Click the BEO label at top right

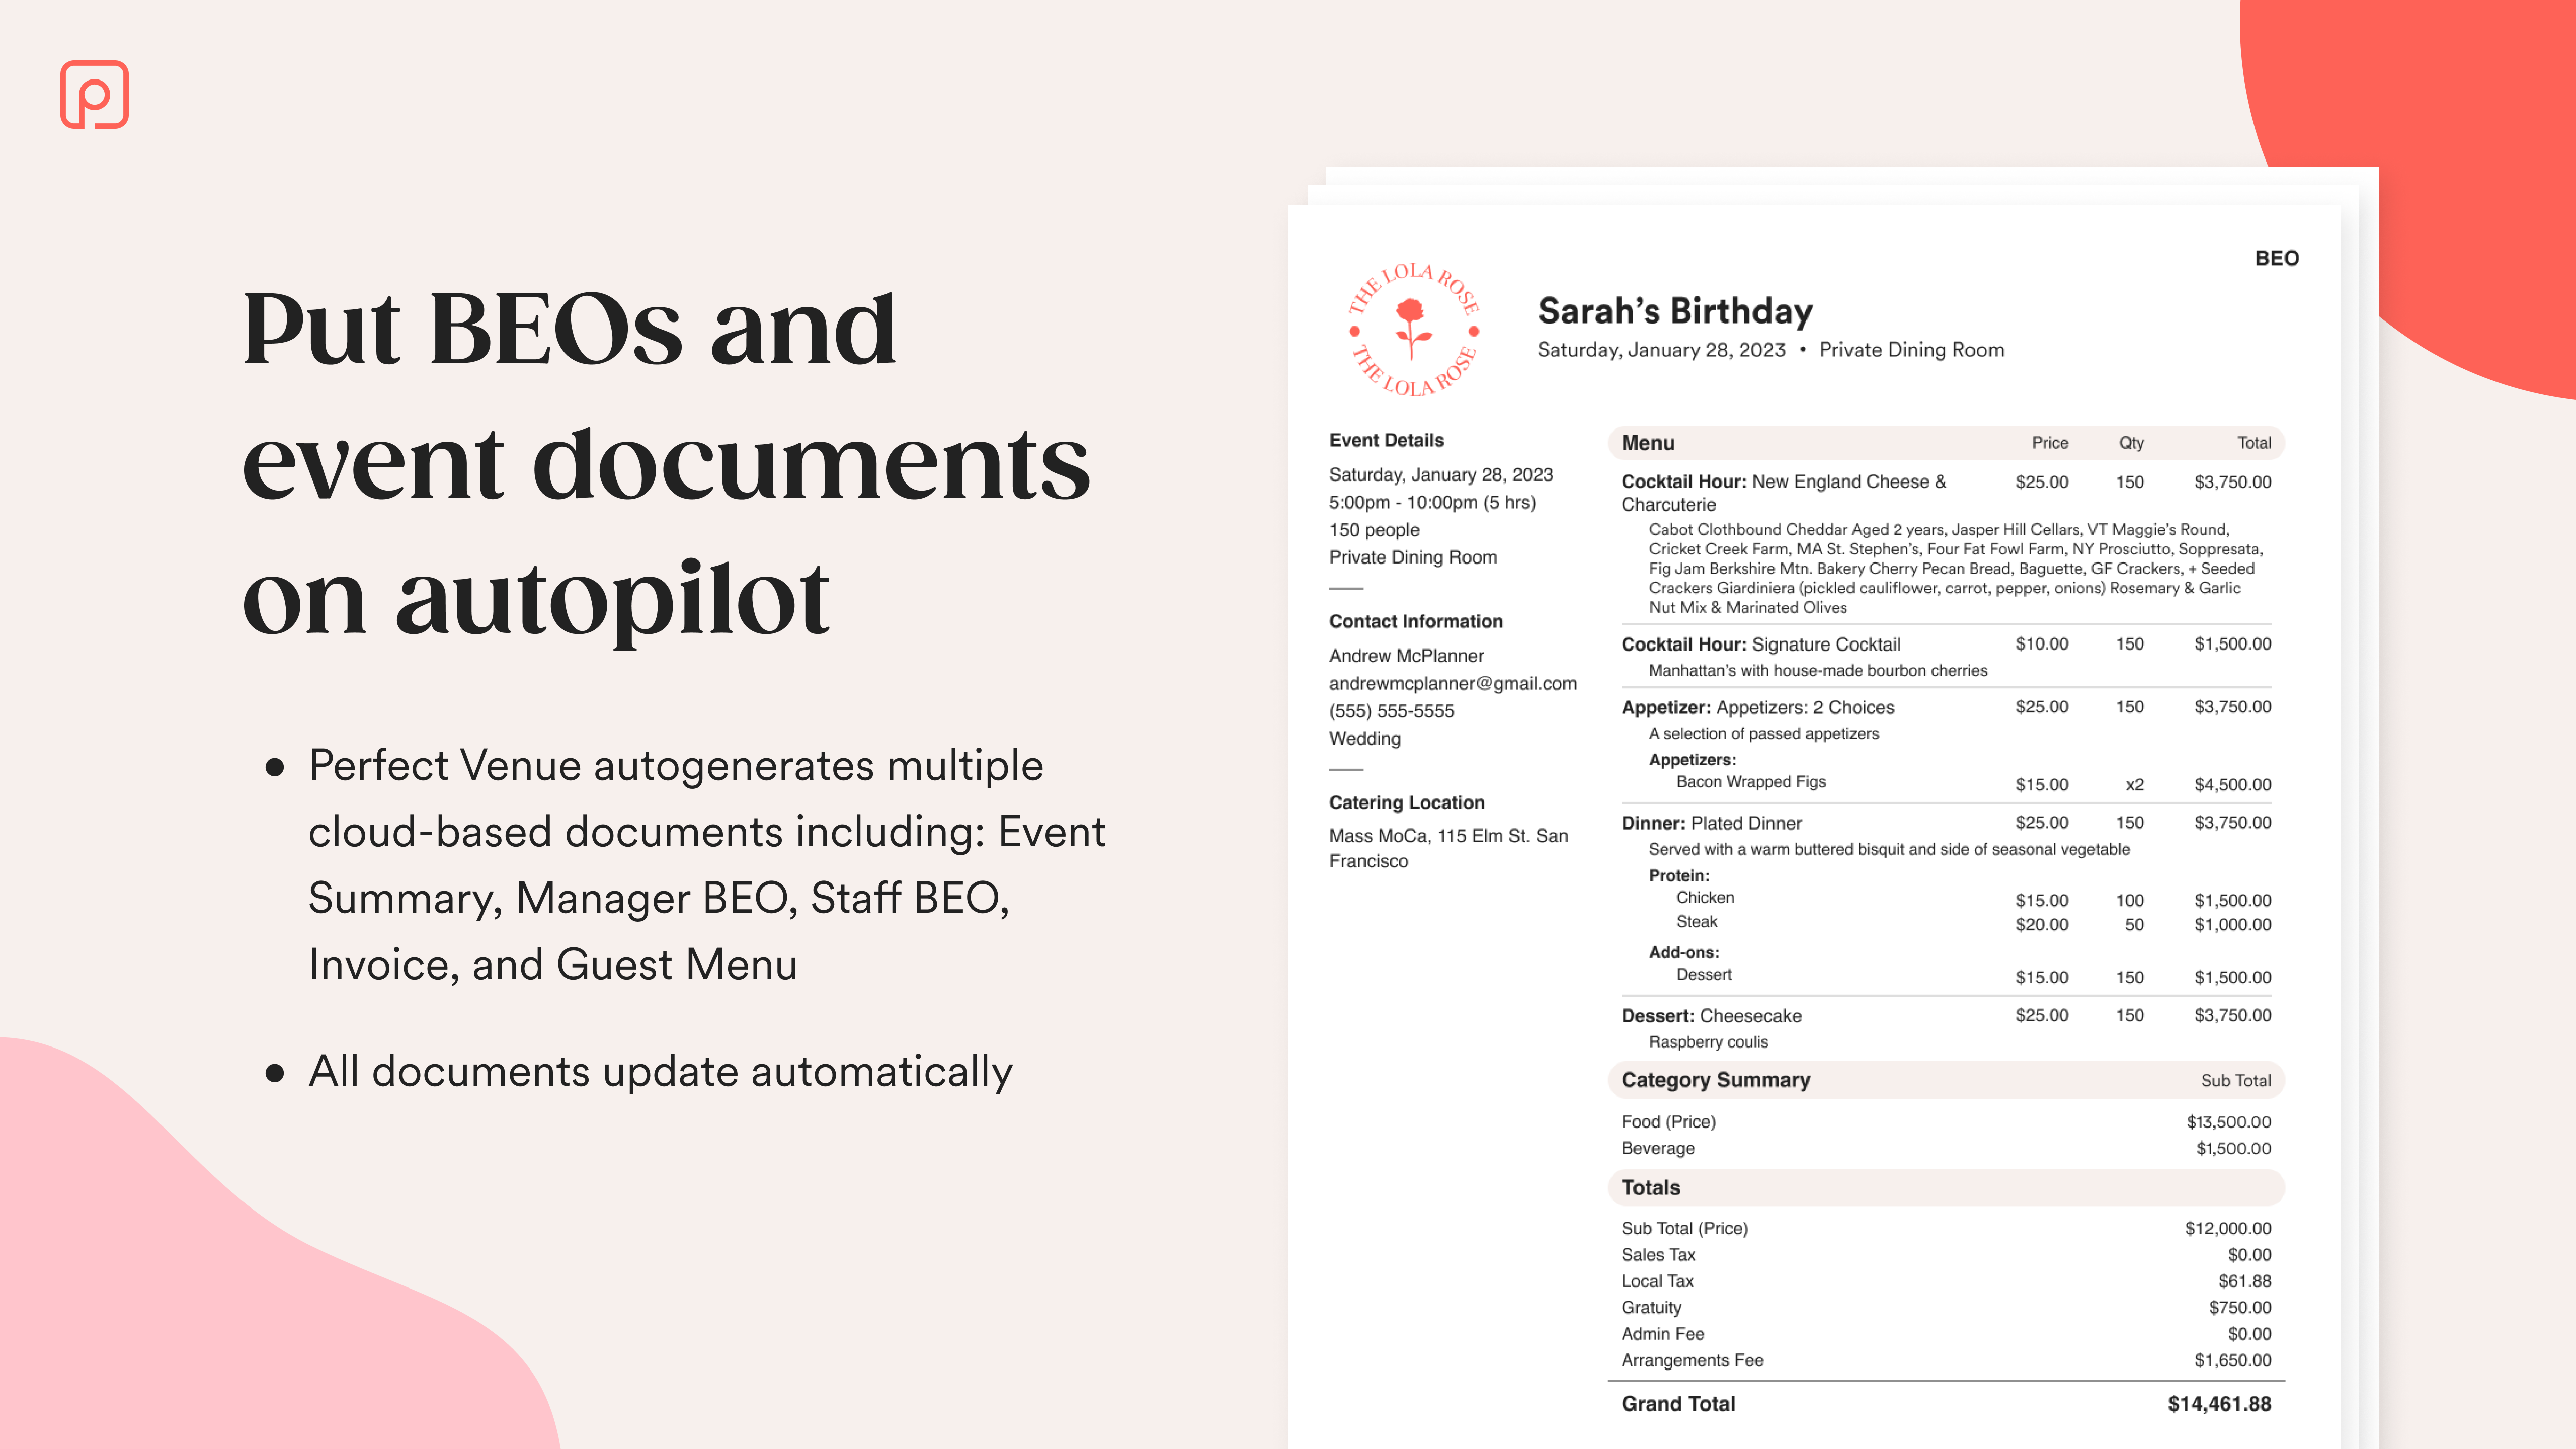(x=2276, y=258)
